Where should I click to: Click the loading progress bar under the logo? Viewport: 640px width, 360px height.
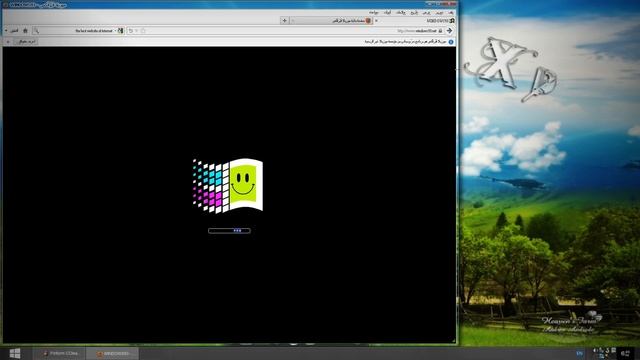[229, 231]
